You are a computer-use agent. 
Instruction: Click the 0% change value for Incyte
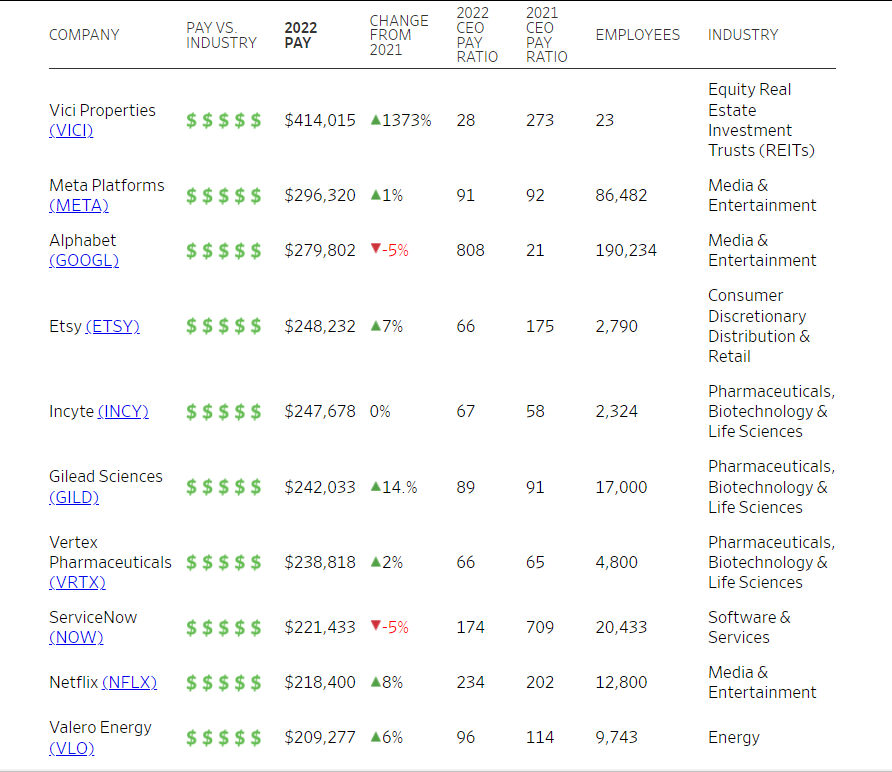[x=380, y=411]
